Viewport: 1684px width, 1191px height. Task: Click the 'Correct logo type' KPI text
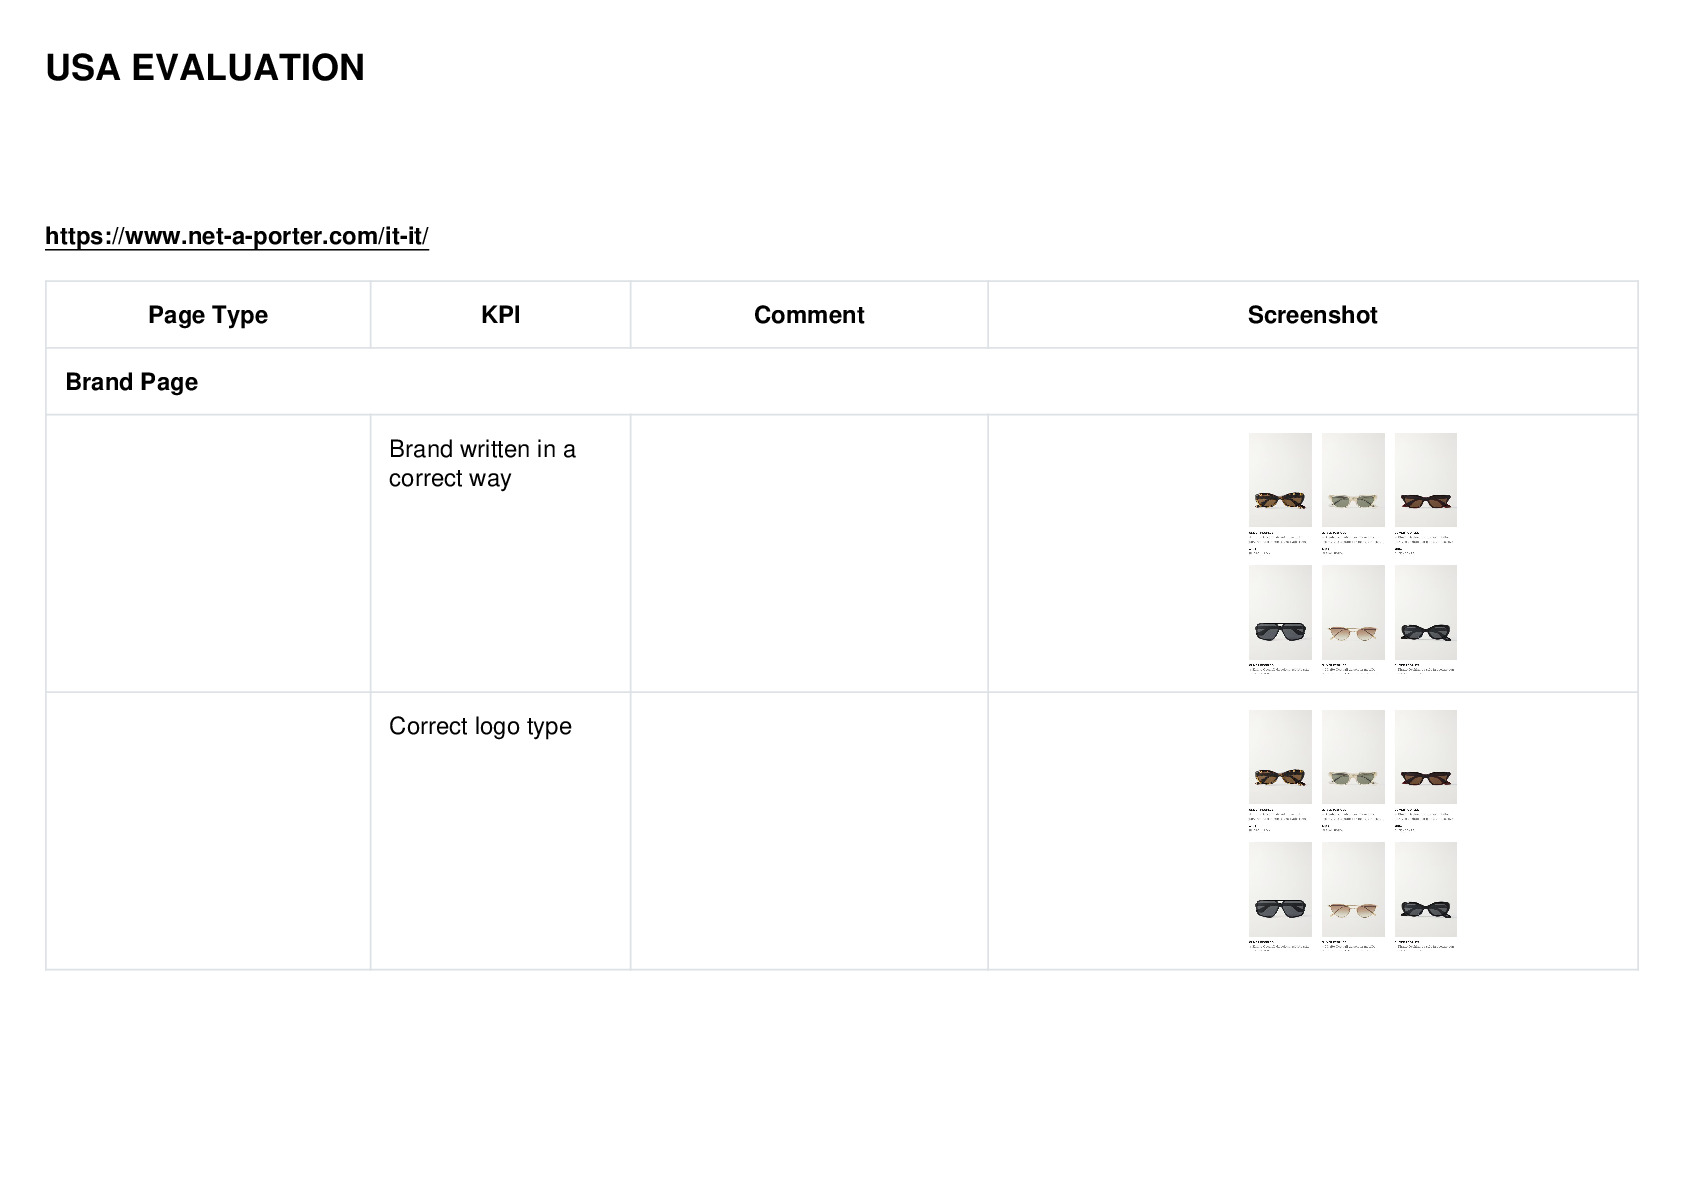coord(480,726)
